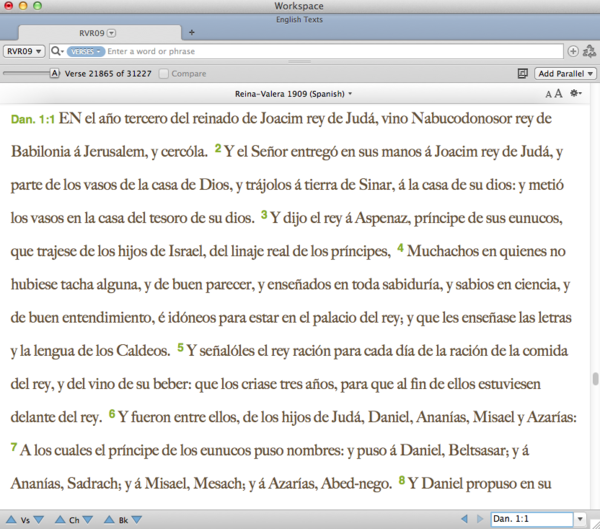The image size is (600, 529).
Task: Increase text size with large A
Action: pos(558,93)
